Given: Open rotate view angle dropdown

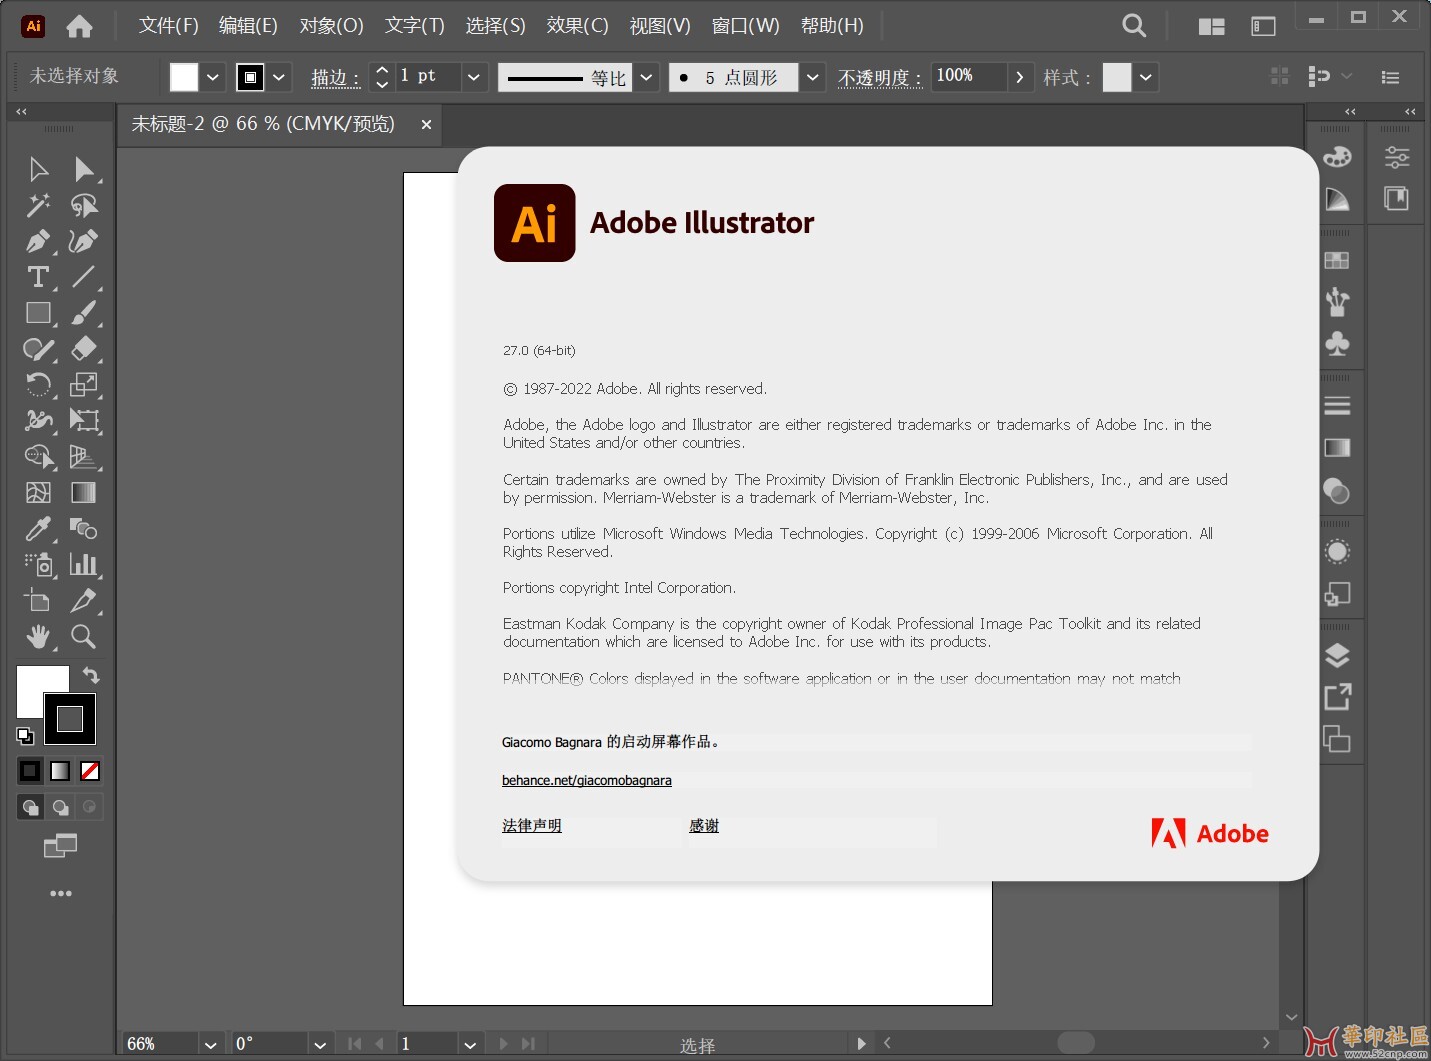Looking at the screenshot, I should [319, 1044].
